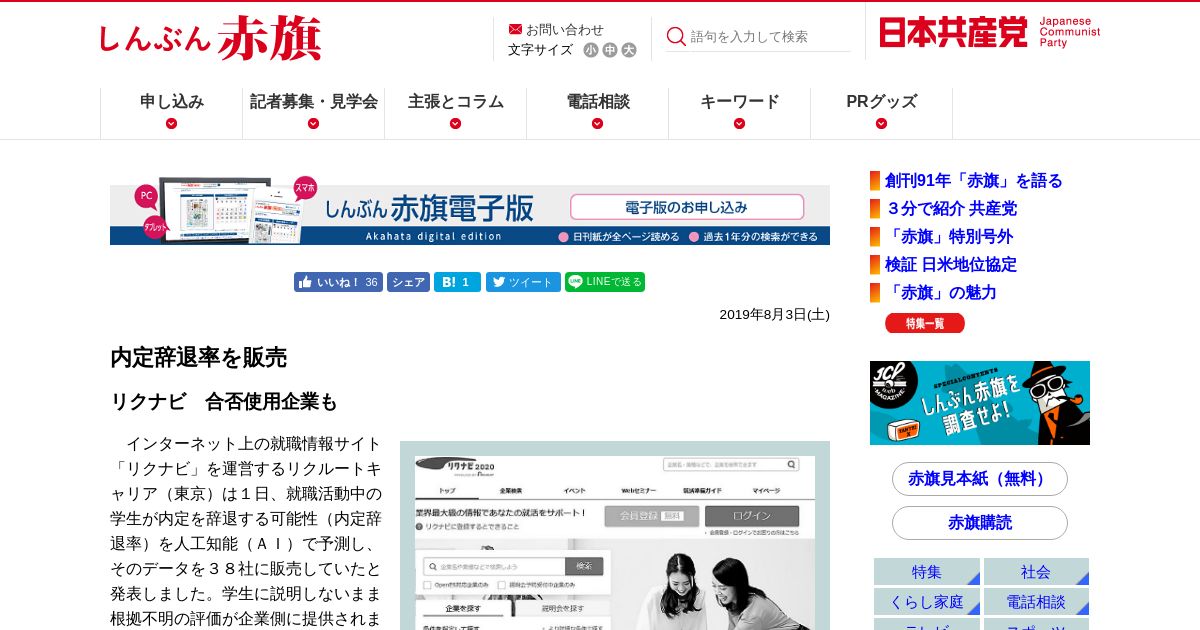This screenshot has height=630, width=1200.
Task: Expand the arrow under 記者募集・見学会
Action: (314, 123)
